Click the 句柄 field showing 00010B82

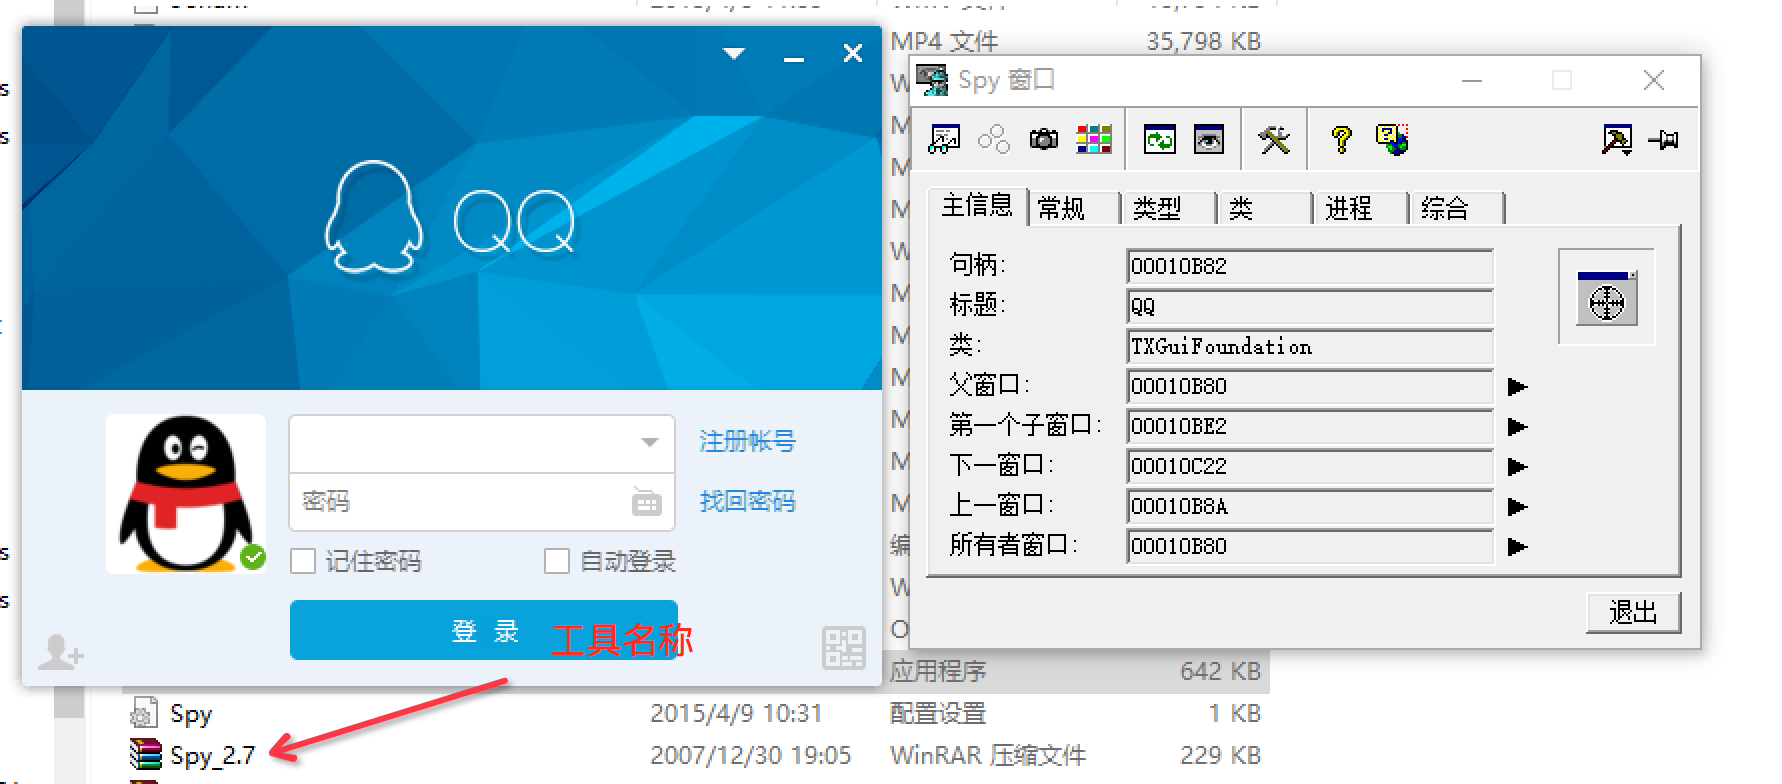coord(1309,266)
